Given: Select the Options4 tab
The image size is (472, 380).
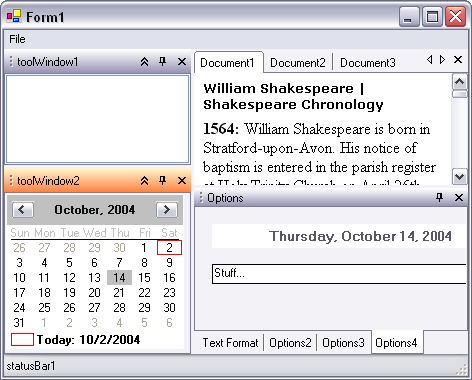Looking at the screenshot, I should (396, 342).
